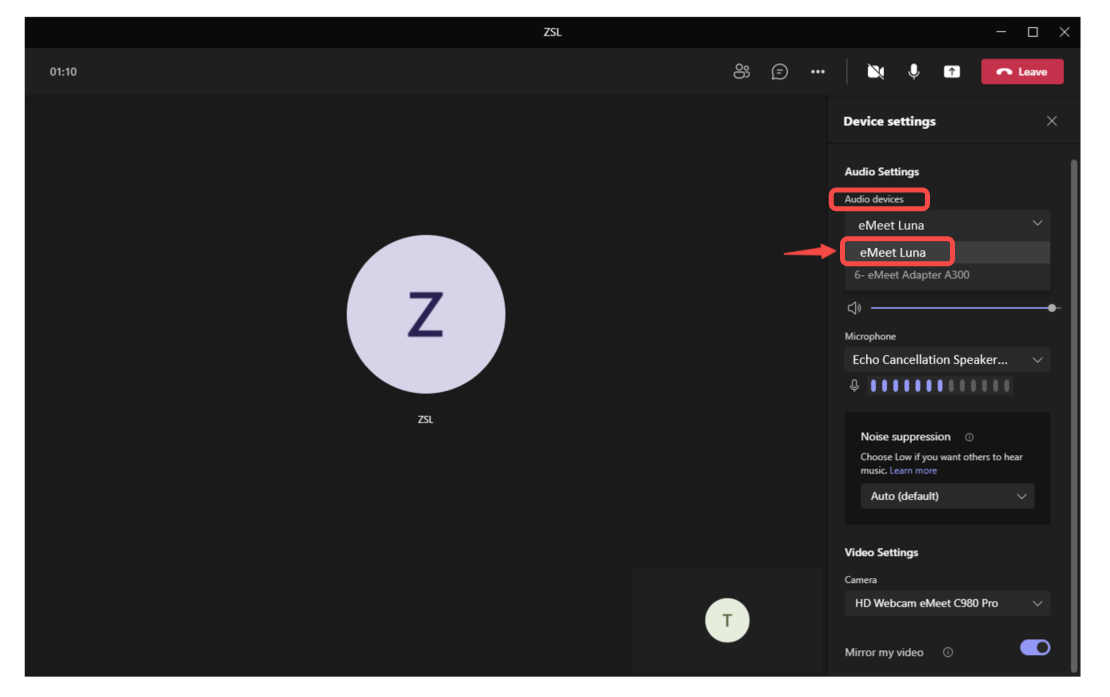Mute the microphone in meeting toolbar
Screen dimensions: 1110x697
point(913,72)
